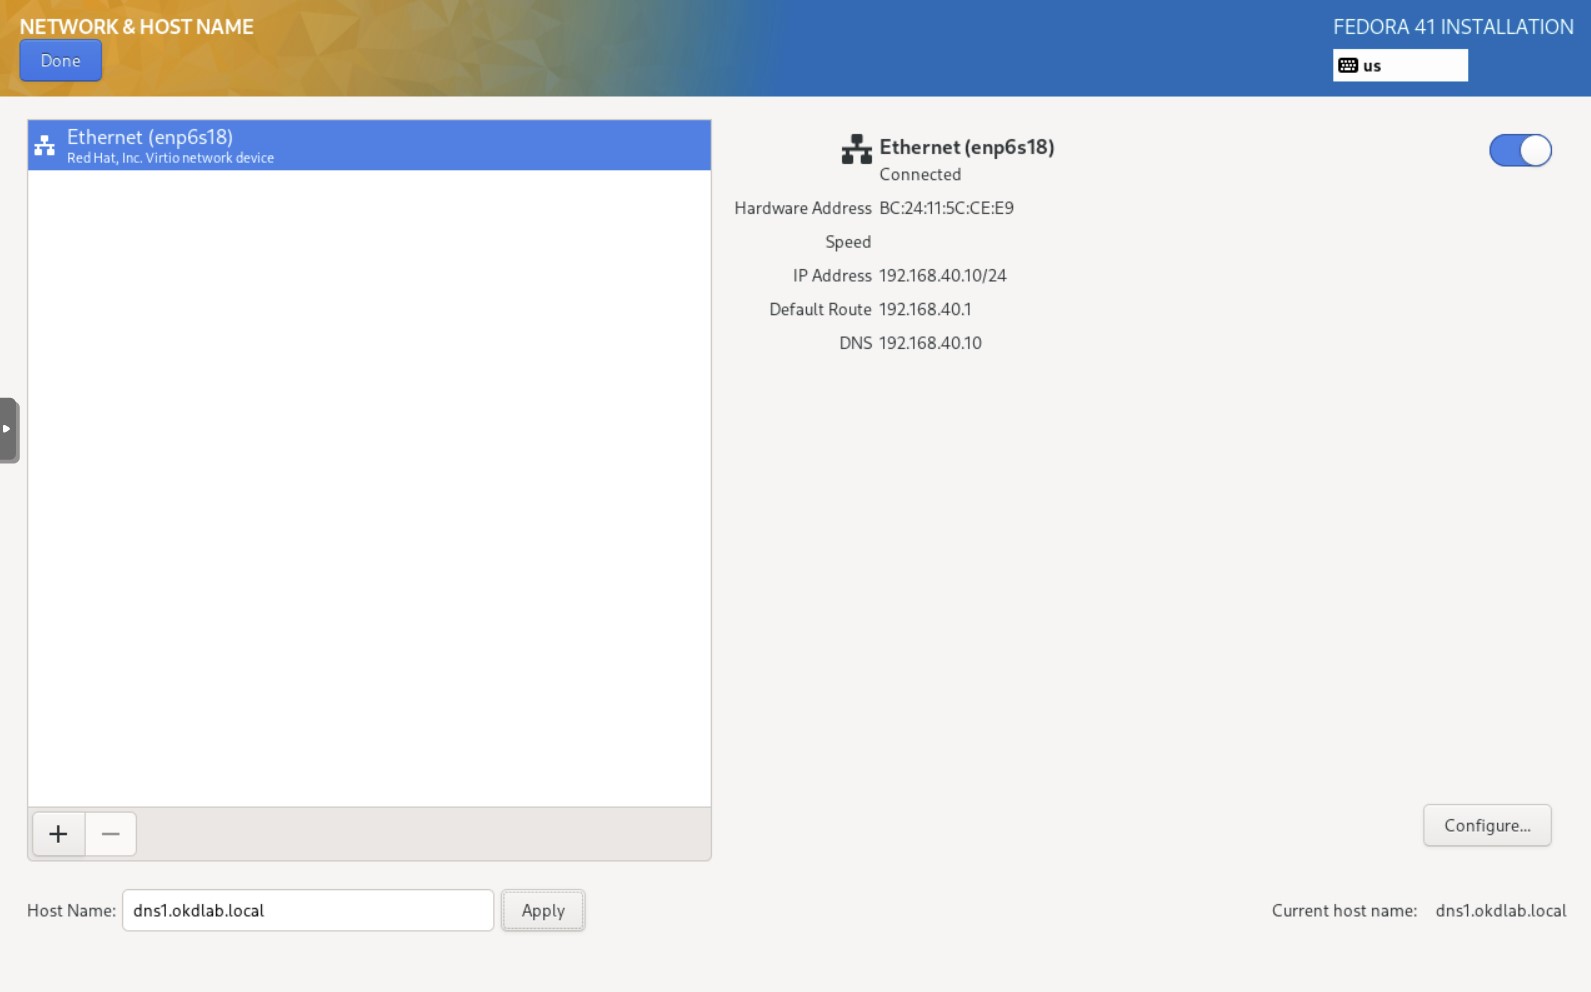The height and width of the screenshot is (992, 1591).
Task: Click the DNS 192.168.40.10 value
Action: click(x=930, y=343)
